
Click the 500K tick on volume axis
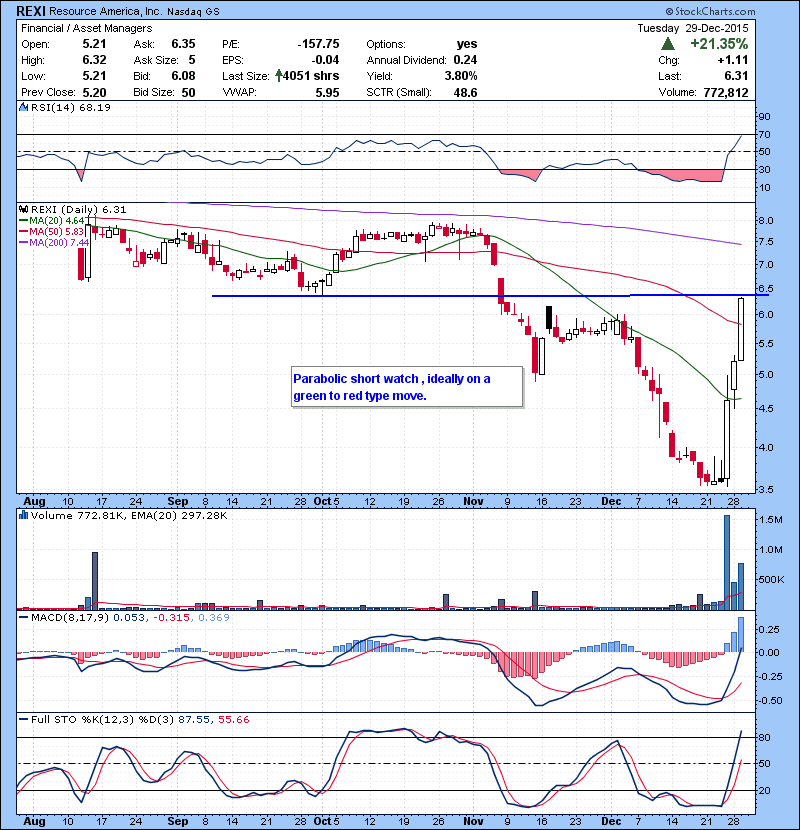[x=771, y=580]
